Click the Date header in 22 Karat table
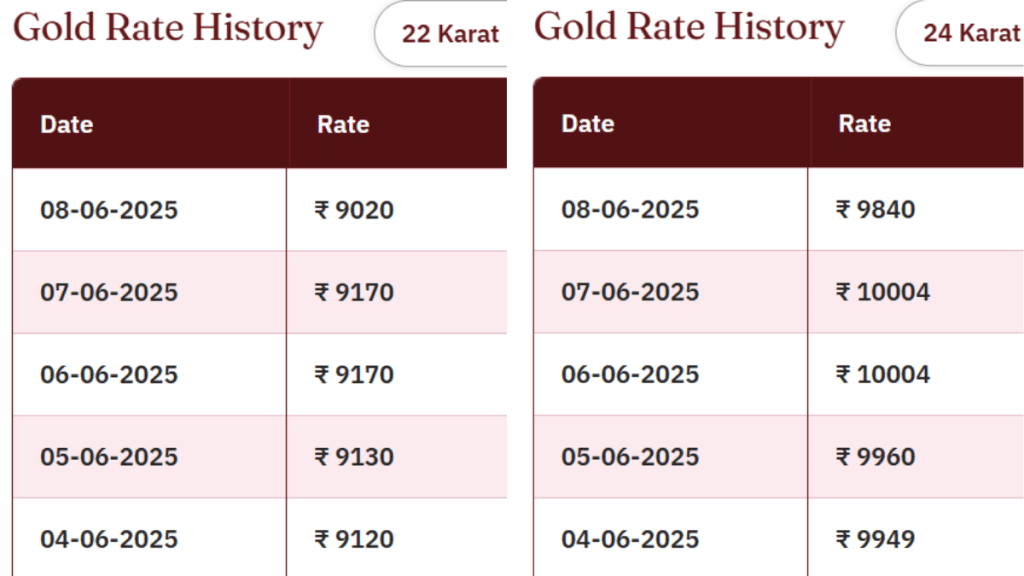Image resolution: width=1024 pixels, height=576 pixels. tap(67, 124)
